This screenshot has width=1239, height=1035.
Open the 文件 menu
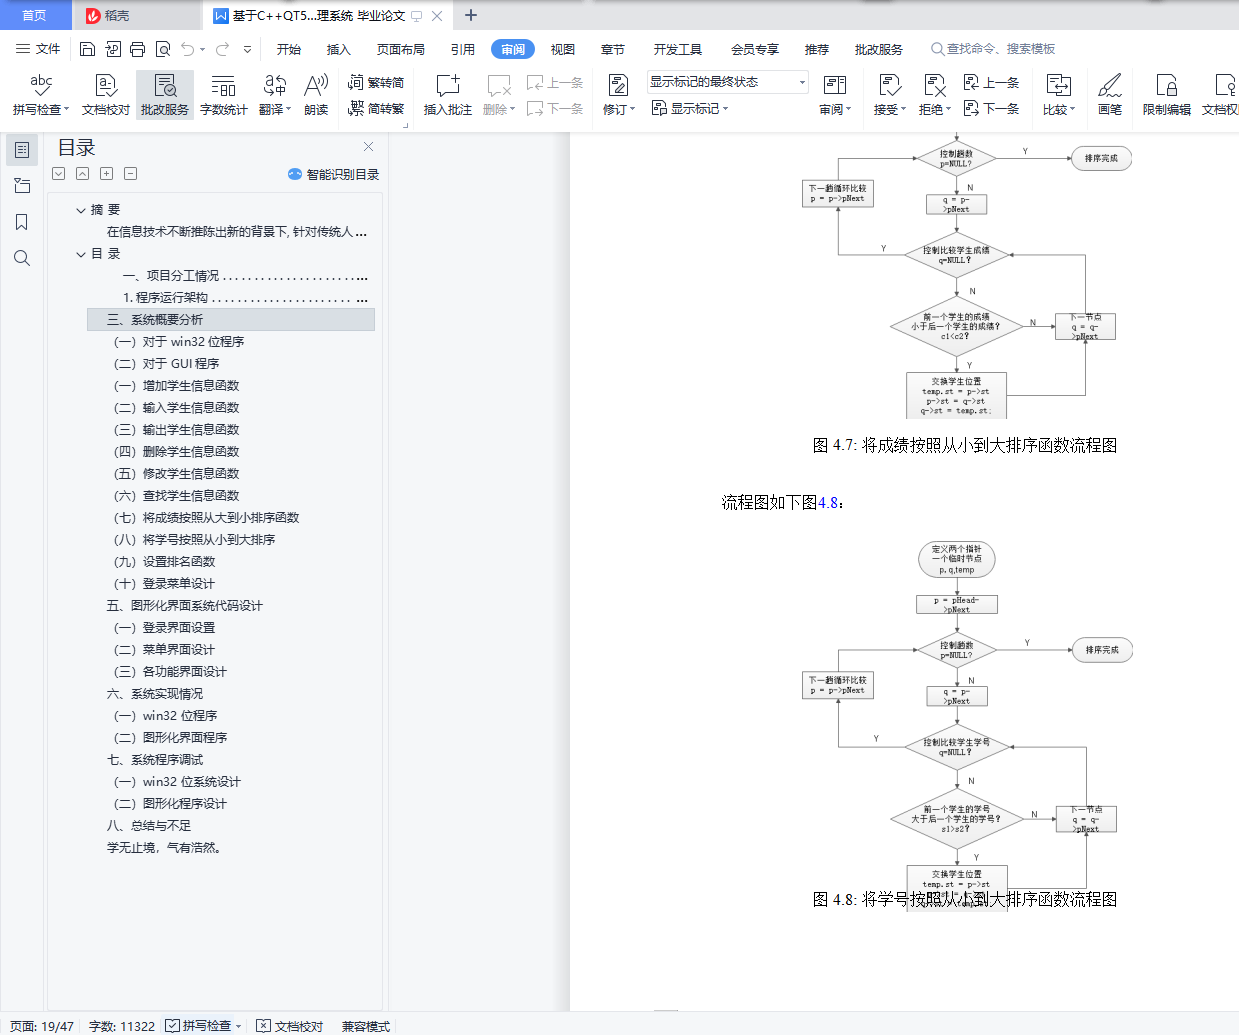pos(38,49)
